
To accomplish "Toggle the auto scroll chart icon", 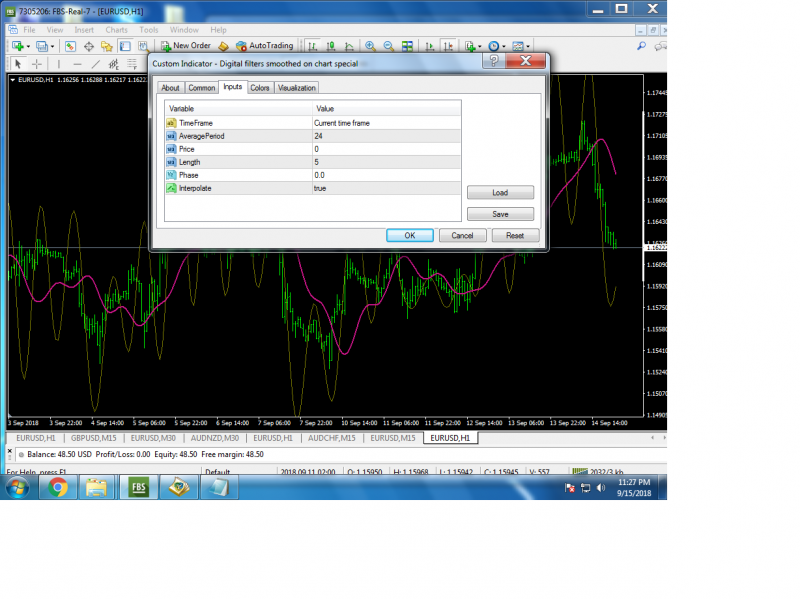I will point(430,46).
